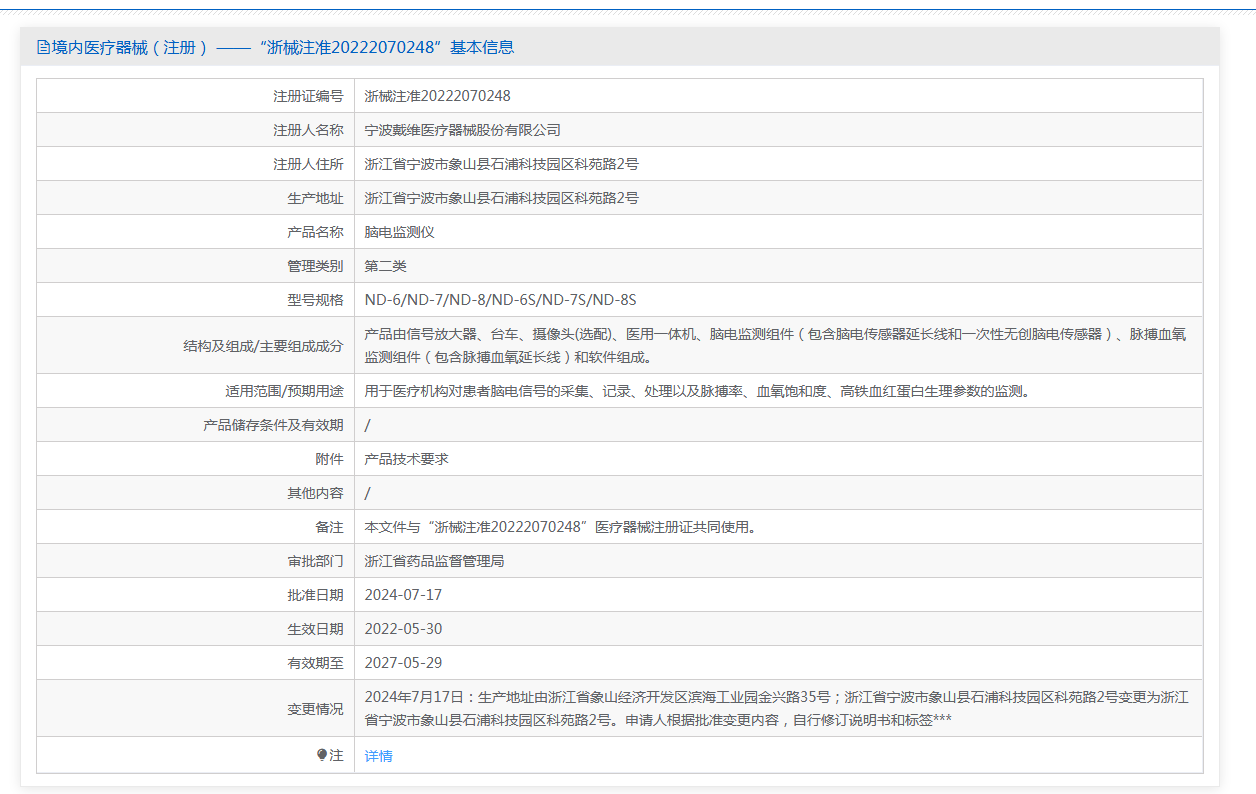Click the 适用范围/预期用途 label
This screenshot has height=794, width=1256.
[x=284, y=391]
